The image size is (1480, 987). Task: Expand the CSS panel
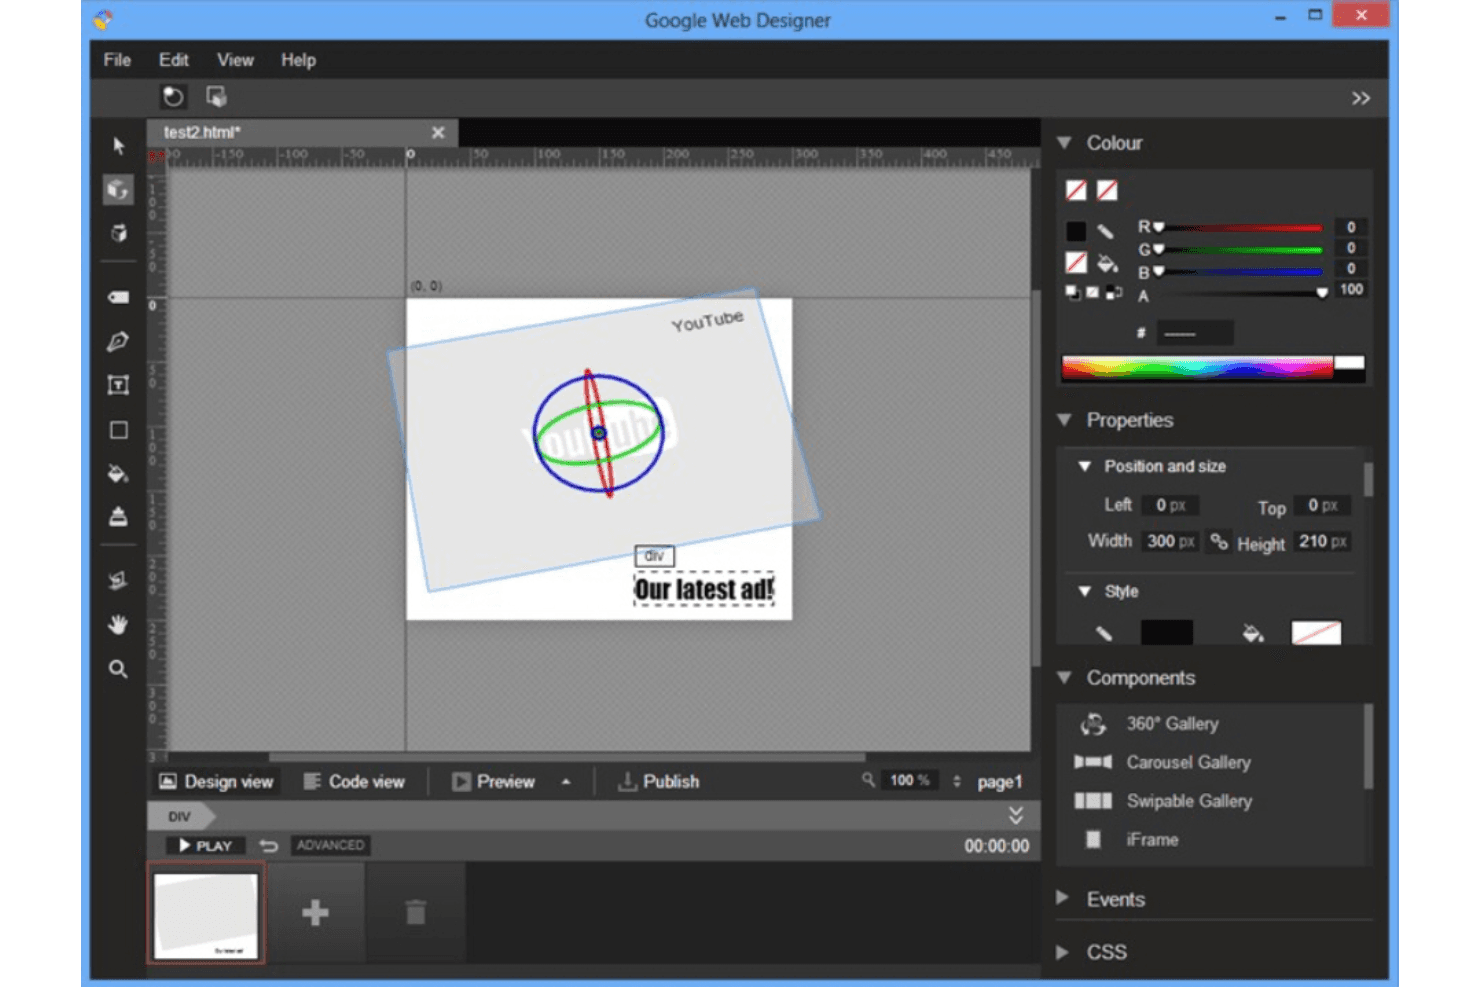tap(1062, 952)
